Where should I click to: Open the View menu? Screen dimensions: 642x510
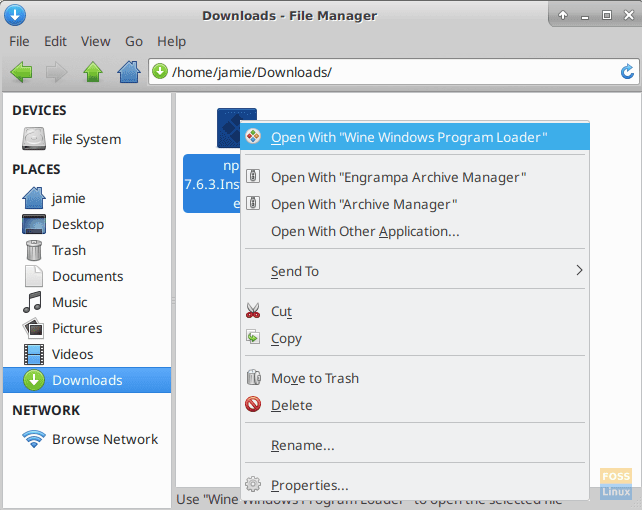[95, 41]
